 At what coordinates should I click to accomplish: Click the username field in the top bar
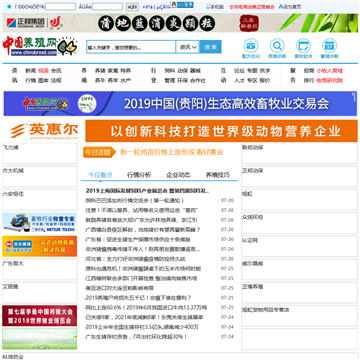tap(60, 7)
